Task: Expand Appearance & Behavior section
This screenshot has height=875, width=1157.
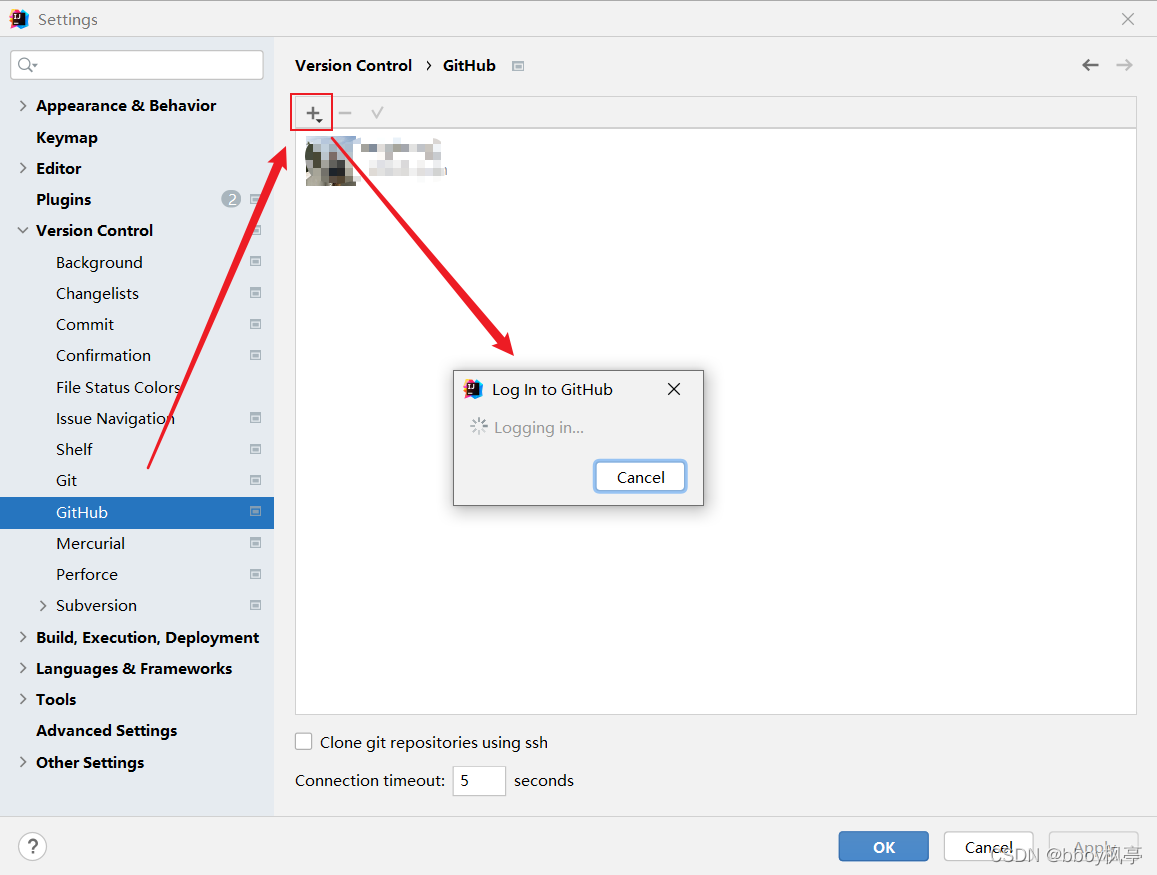Action: tap(23, 106)
